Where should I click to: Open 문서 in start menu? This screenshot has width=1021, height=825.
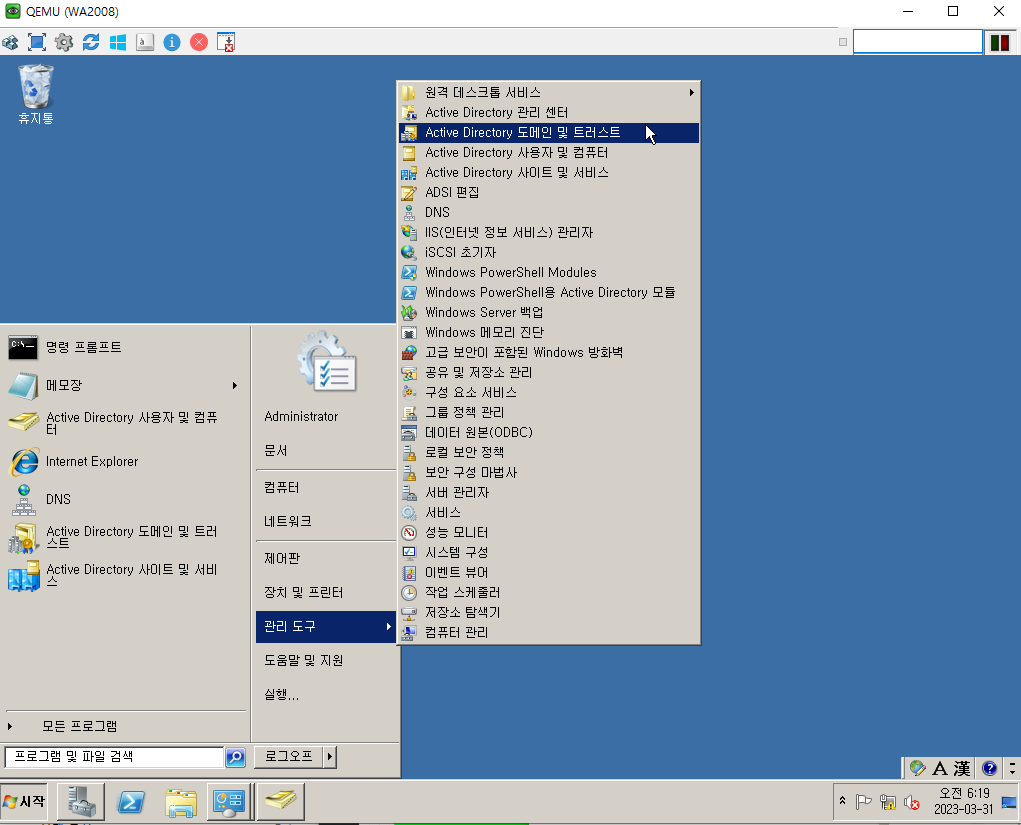(x=326, y=451)
